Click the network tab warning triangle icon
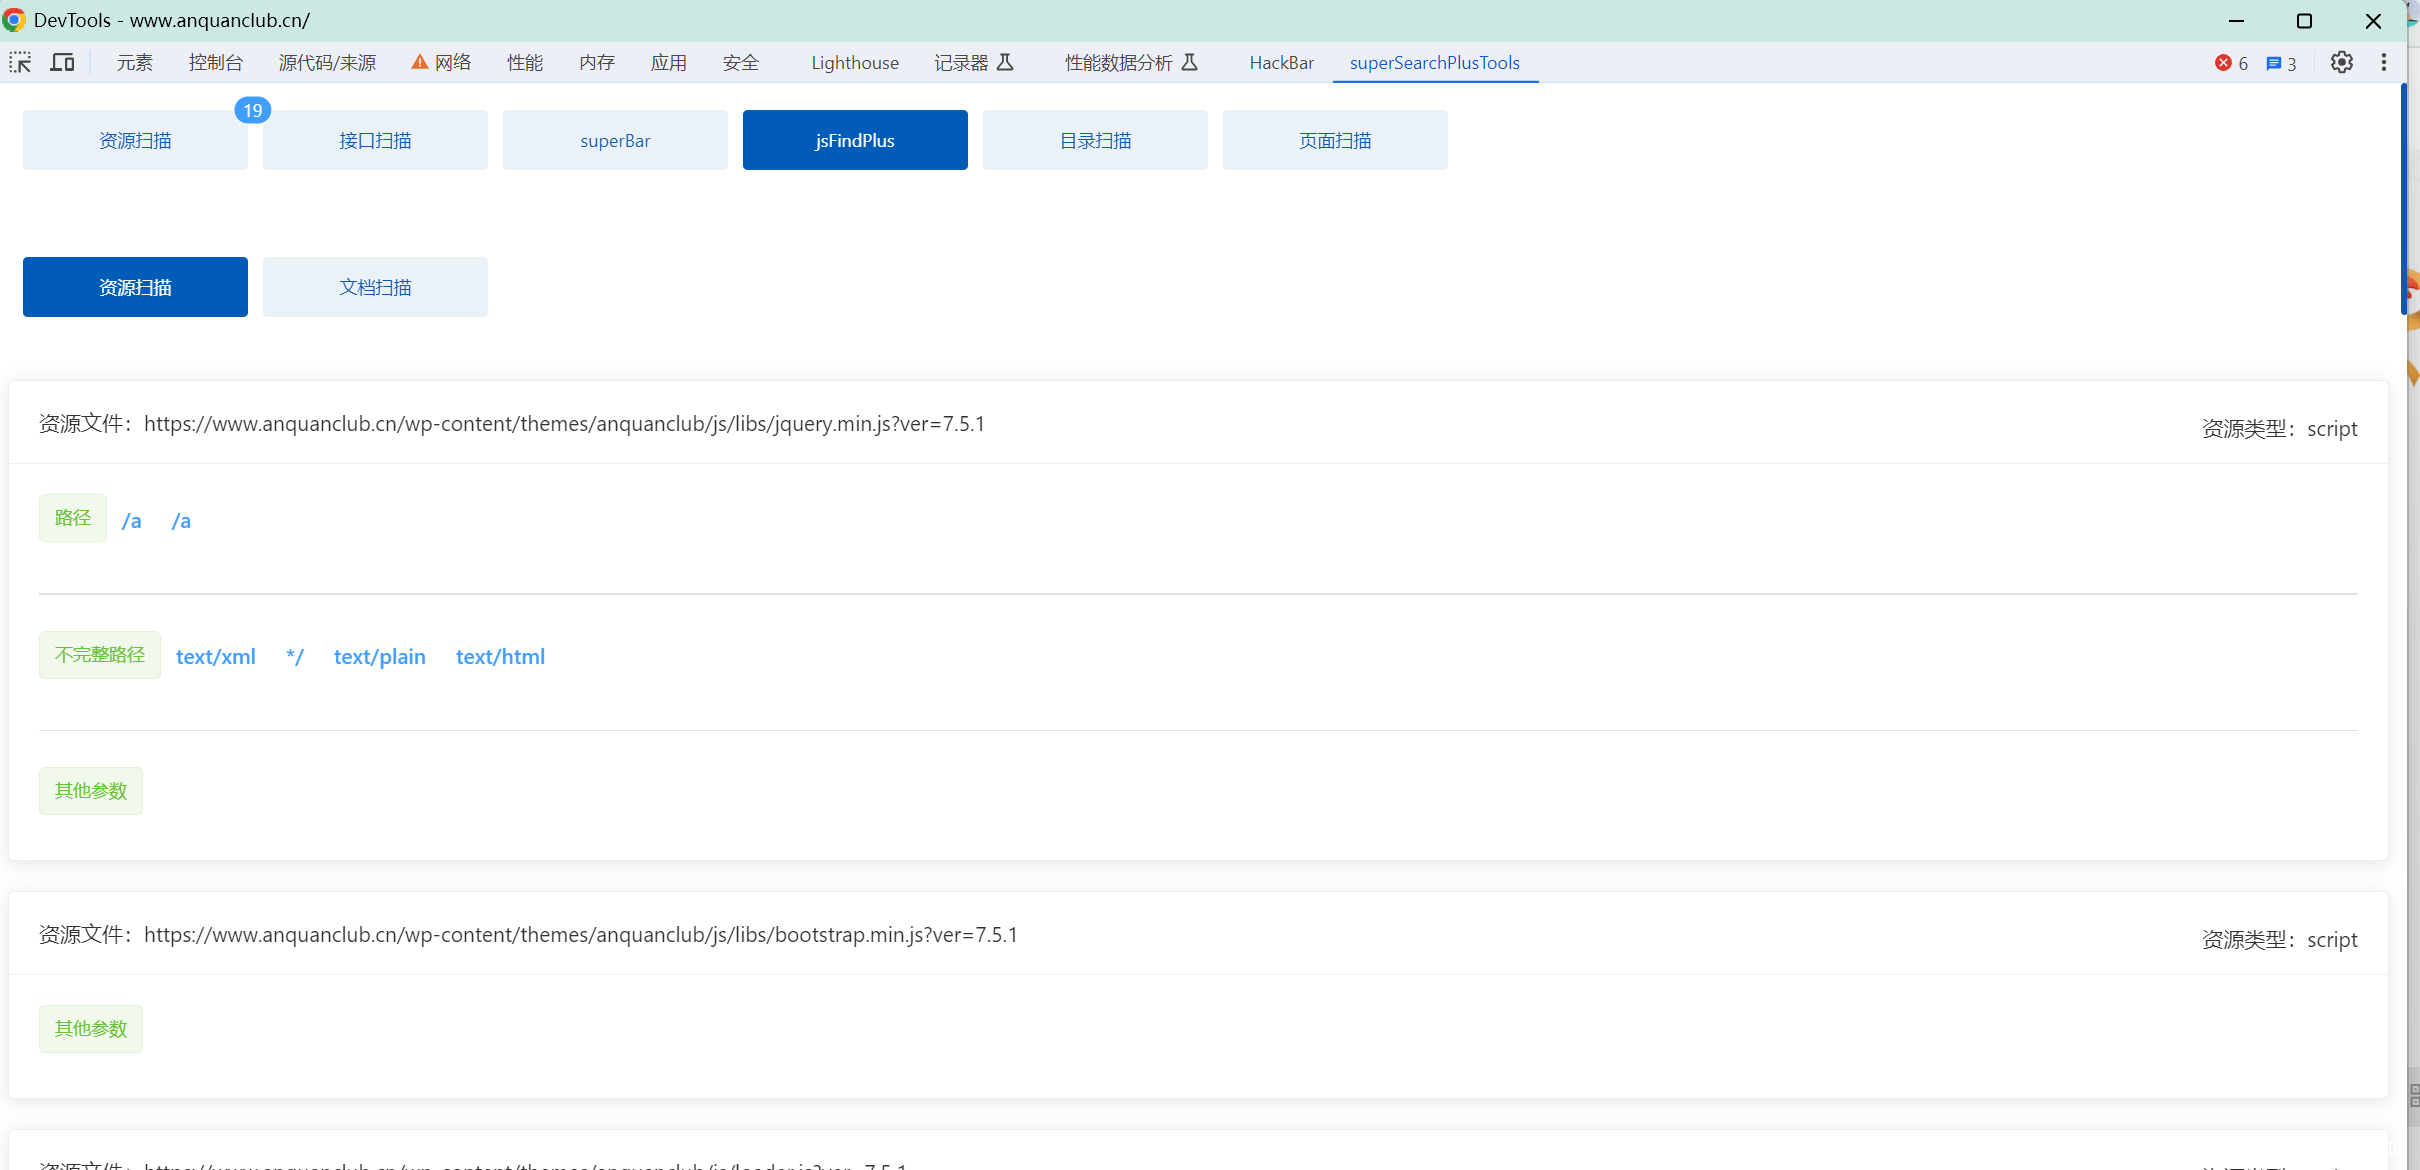 coord(420,63)
